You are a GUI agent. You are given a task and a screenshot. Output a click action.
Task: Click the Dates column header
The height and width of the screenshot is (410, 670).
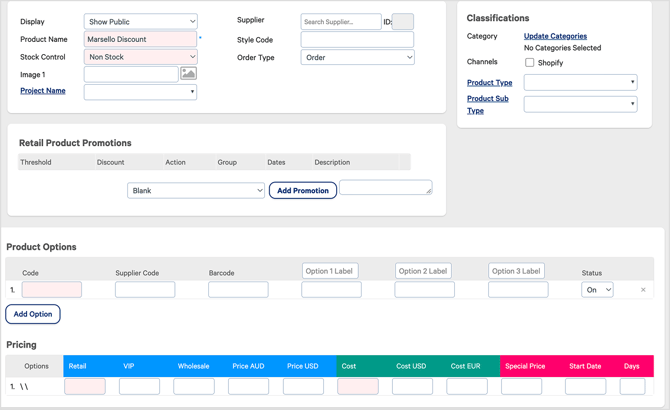[x=276, y=162]
